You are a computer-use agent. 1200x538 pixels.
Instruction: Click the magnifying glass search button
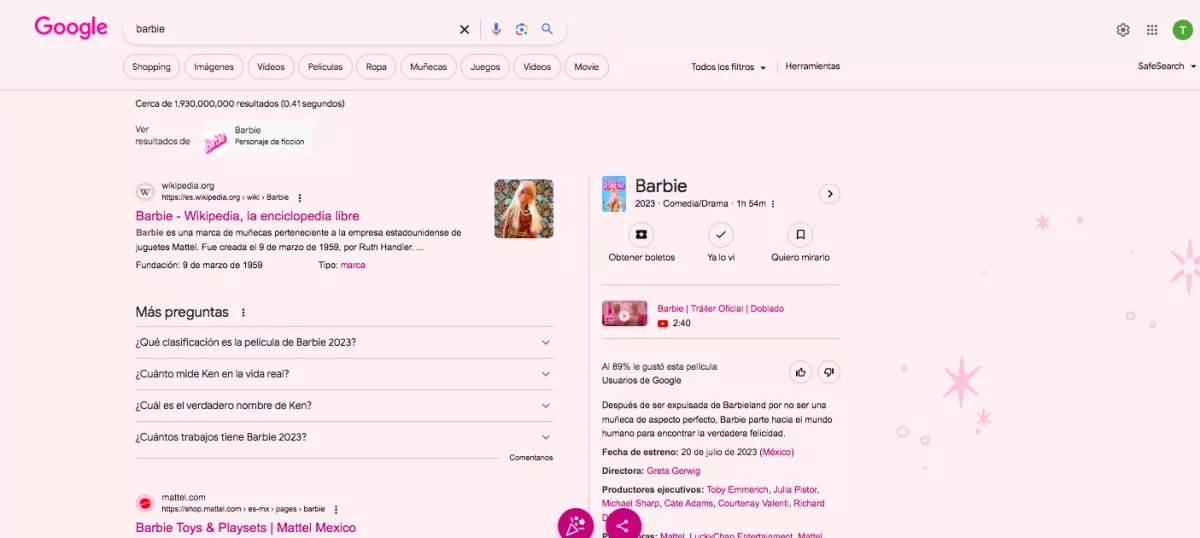tap(547, 29)
